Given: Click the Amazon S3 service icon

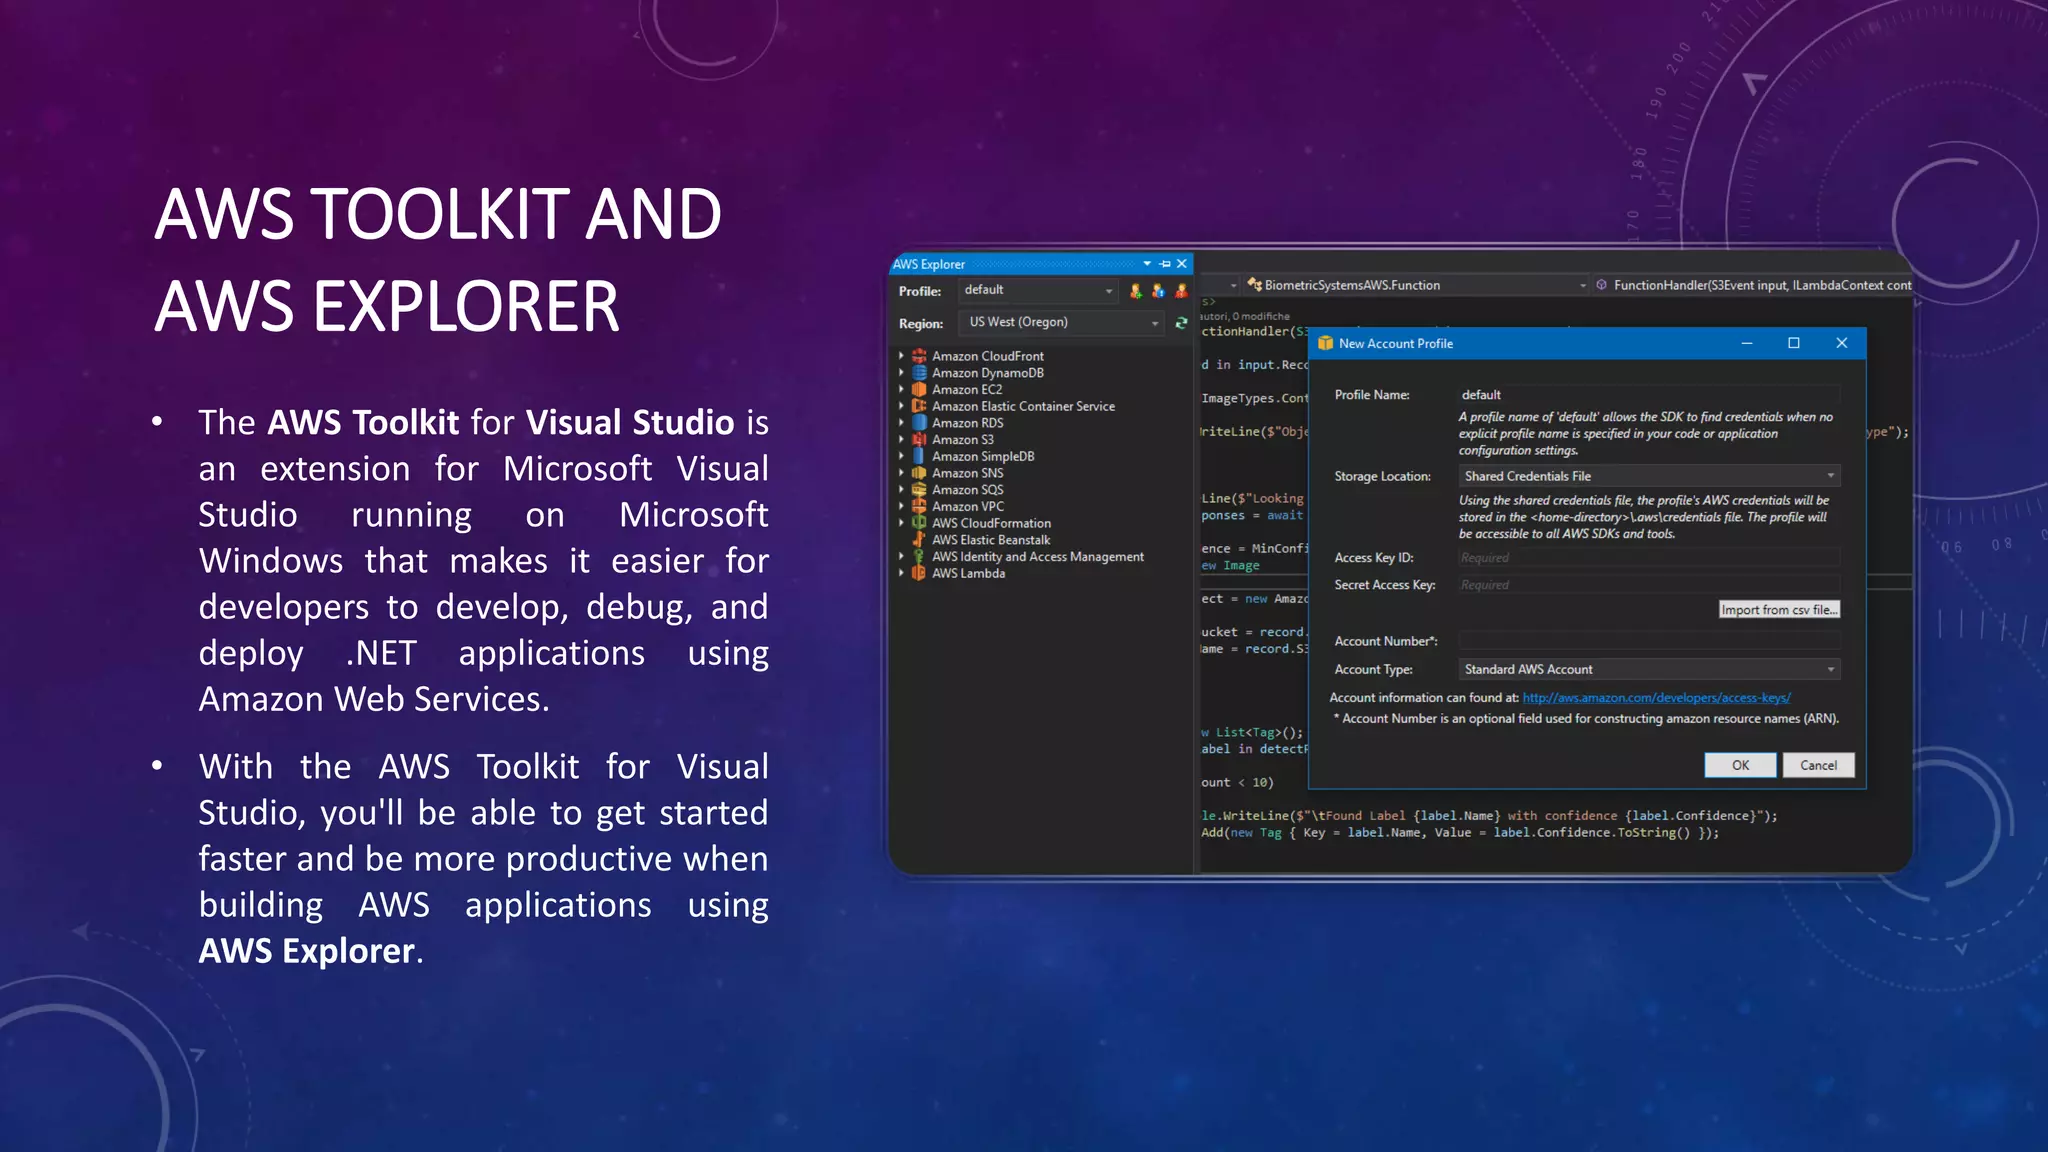Looking at the screenshot, I should [x=919, y=439].
